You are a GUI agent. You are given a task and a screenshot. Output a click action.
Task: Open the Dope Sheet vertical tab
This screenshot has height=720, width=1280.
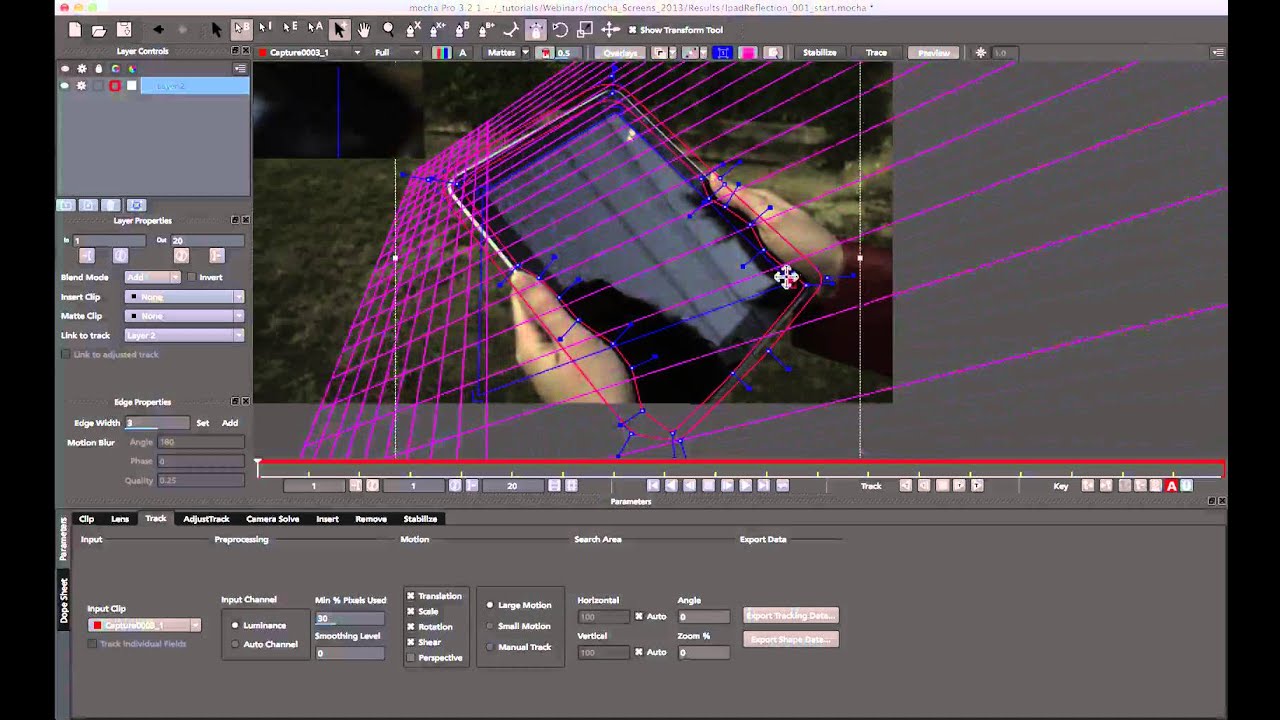(x=64, y=601)
